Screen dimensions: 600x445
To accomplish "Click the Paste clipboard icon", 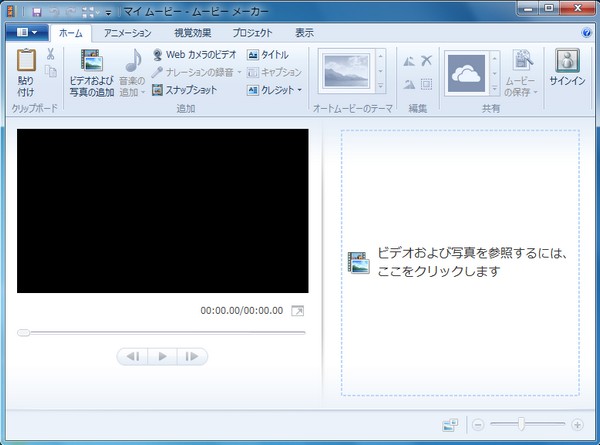I will [26, 60].
